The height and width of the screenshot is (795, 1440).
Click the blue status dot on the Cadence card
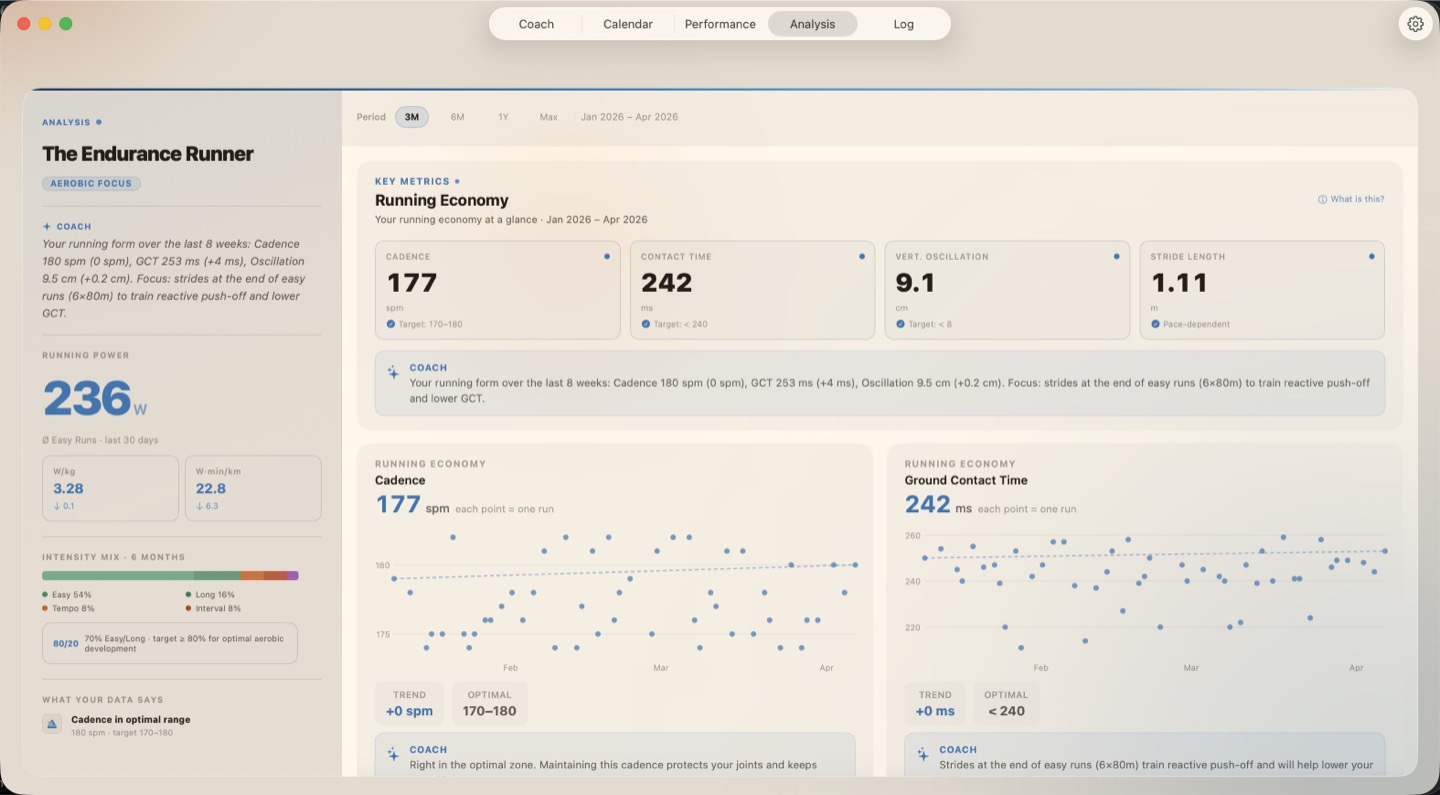click(x=607, y=256)
